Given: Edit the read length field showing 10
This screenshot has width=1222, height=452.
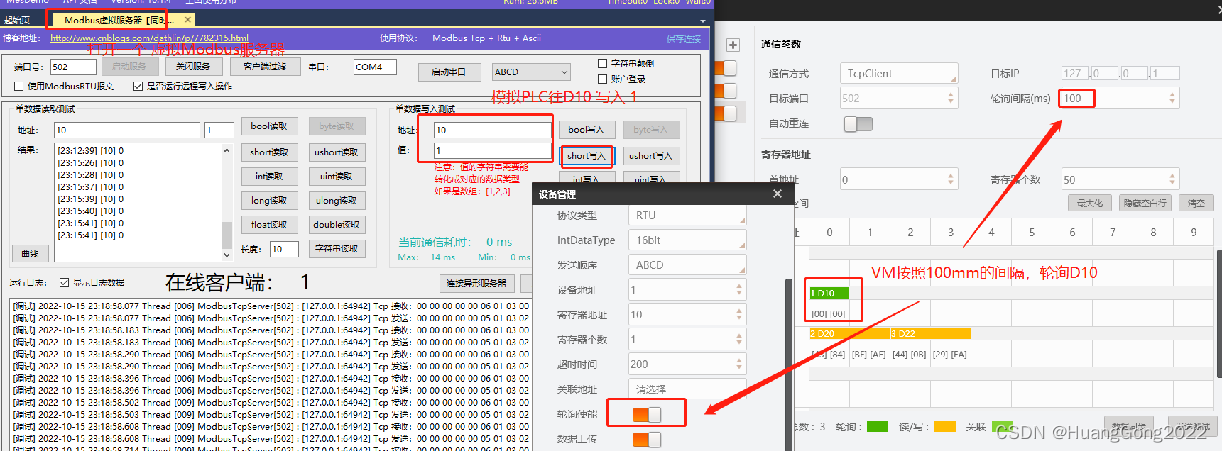Looking at the screenshot, I should (x=284, y=249).
